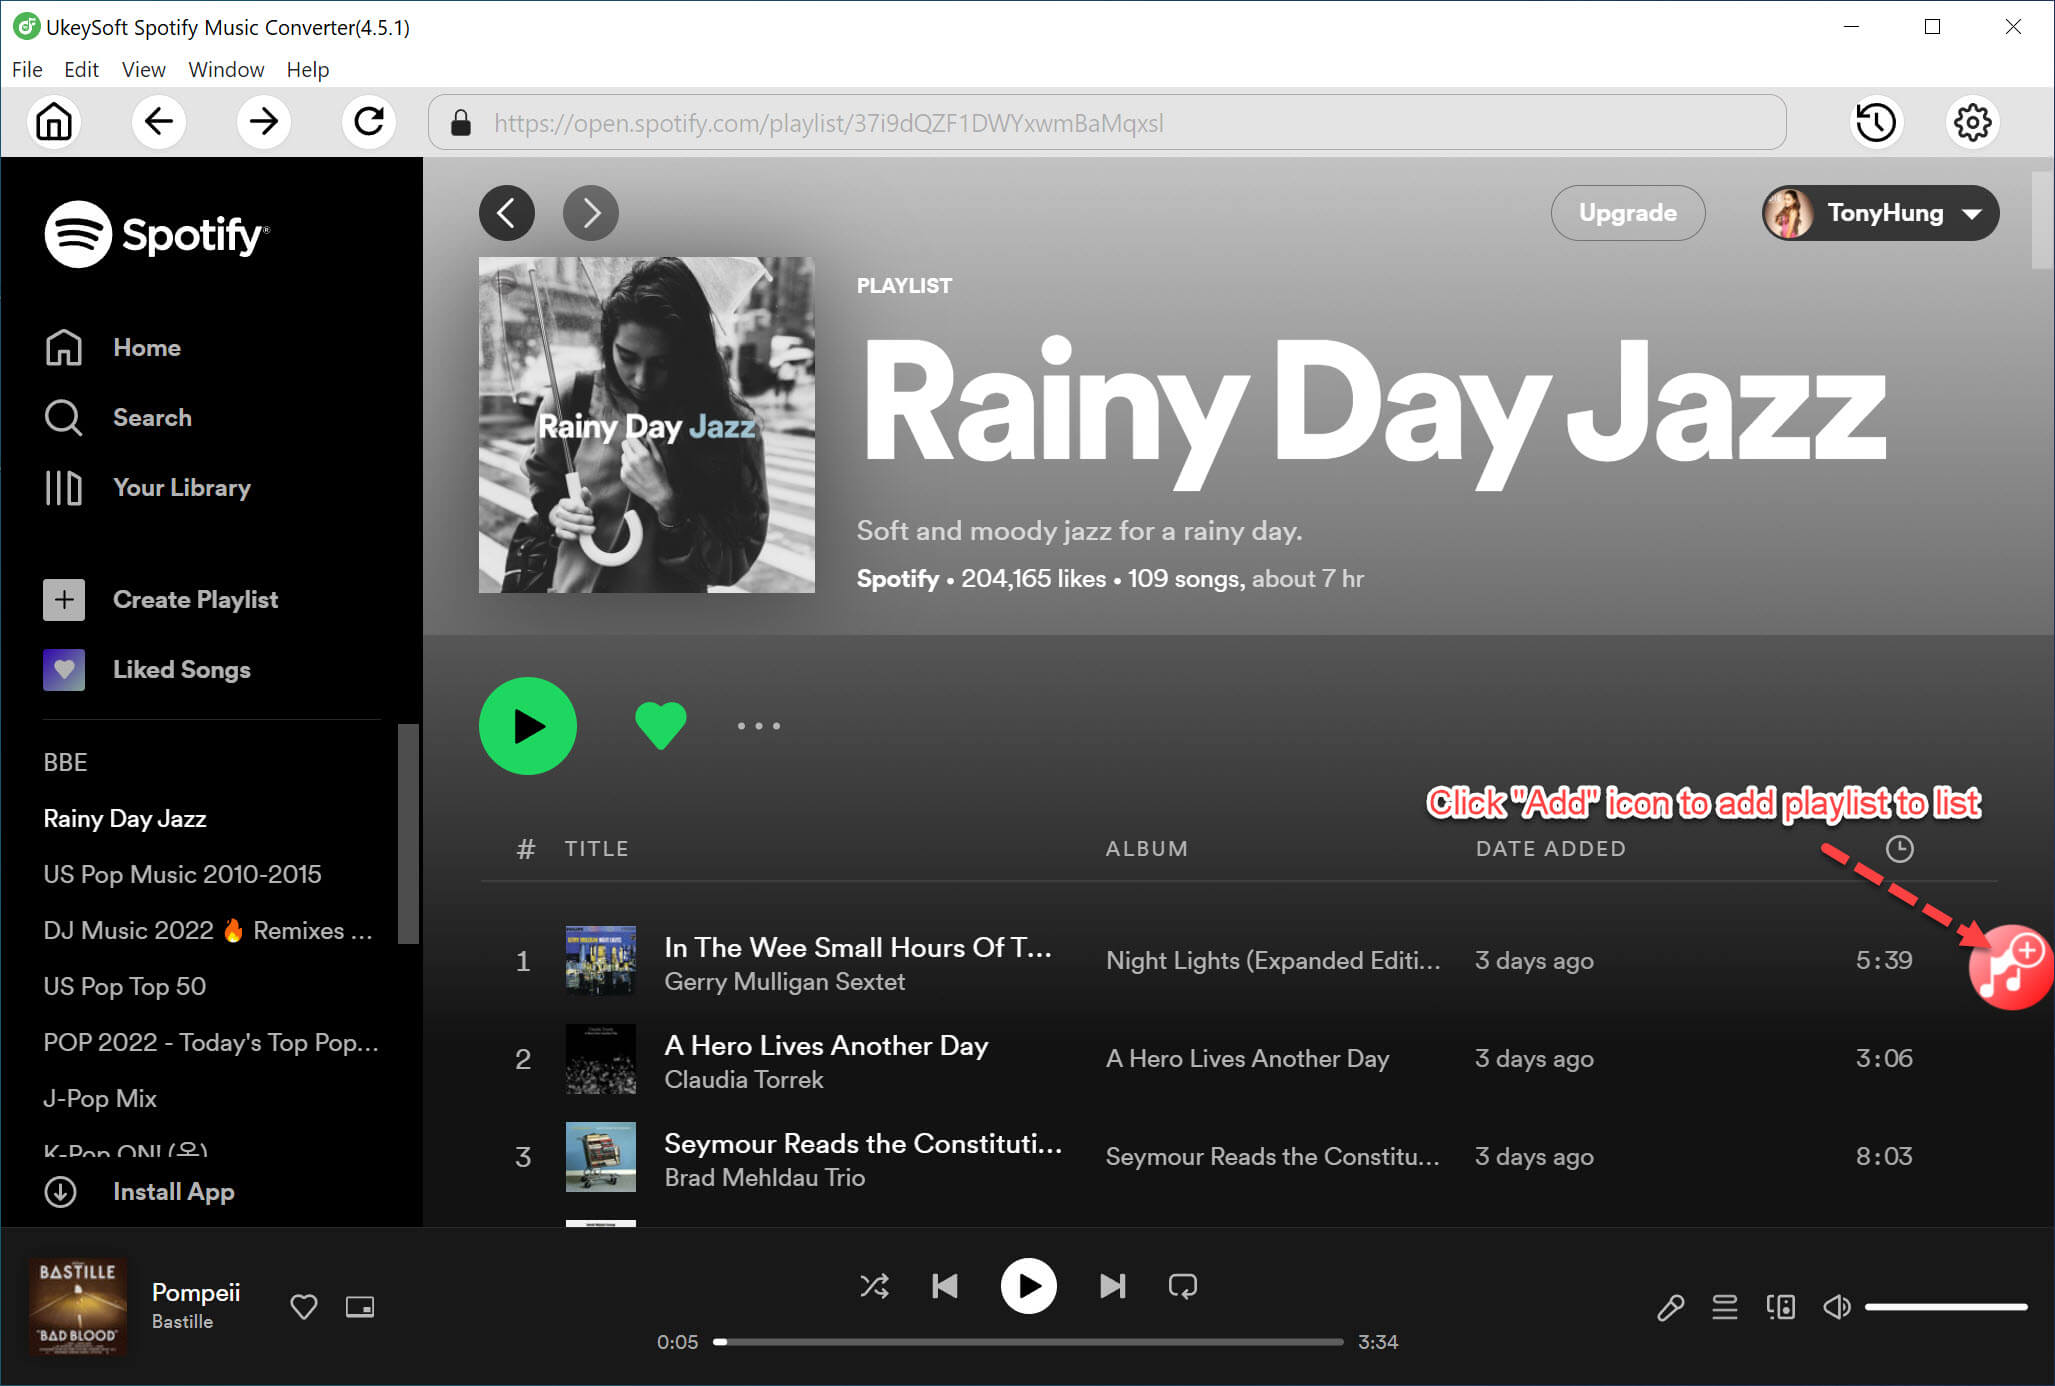Click the Upgrade button

[x=1627, y=213]
